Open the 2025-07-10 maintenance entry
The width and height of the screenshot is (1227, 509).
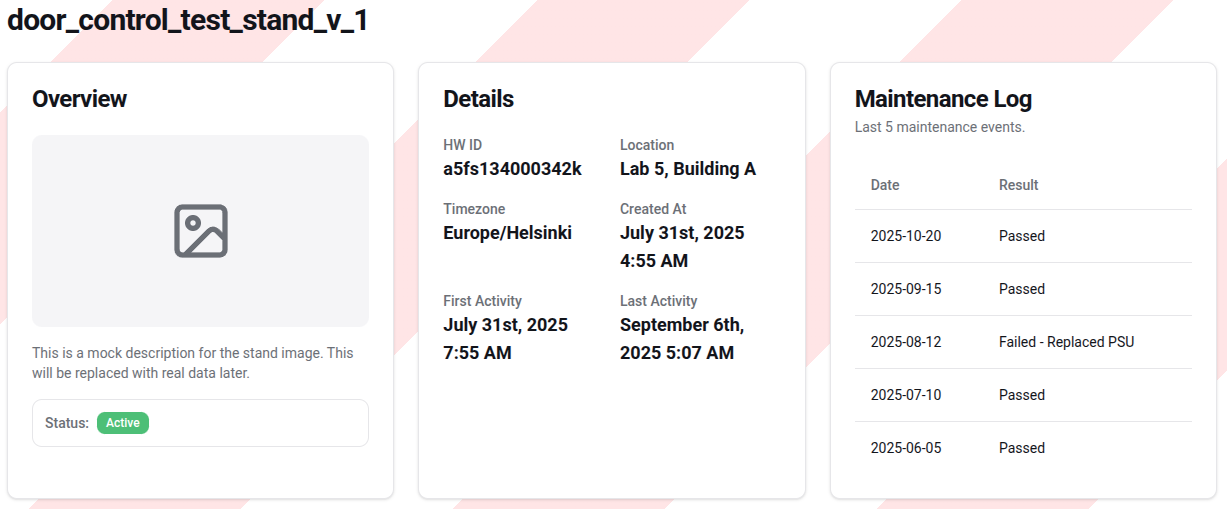point(906,395)
